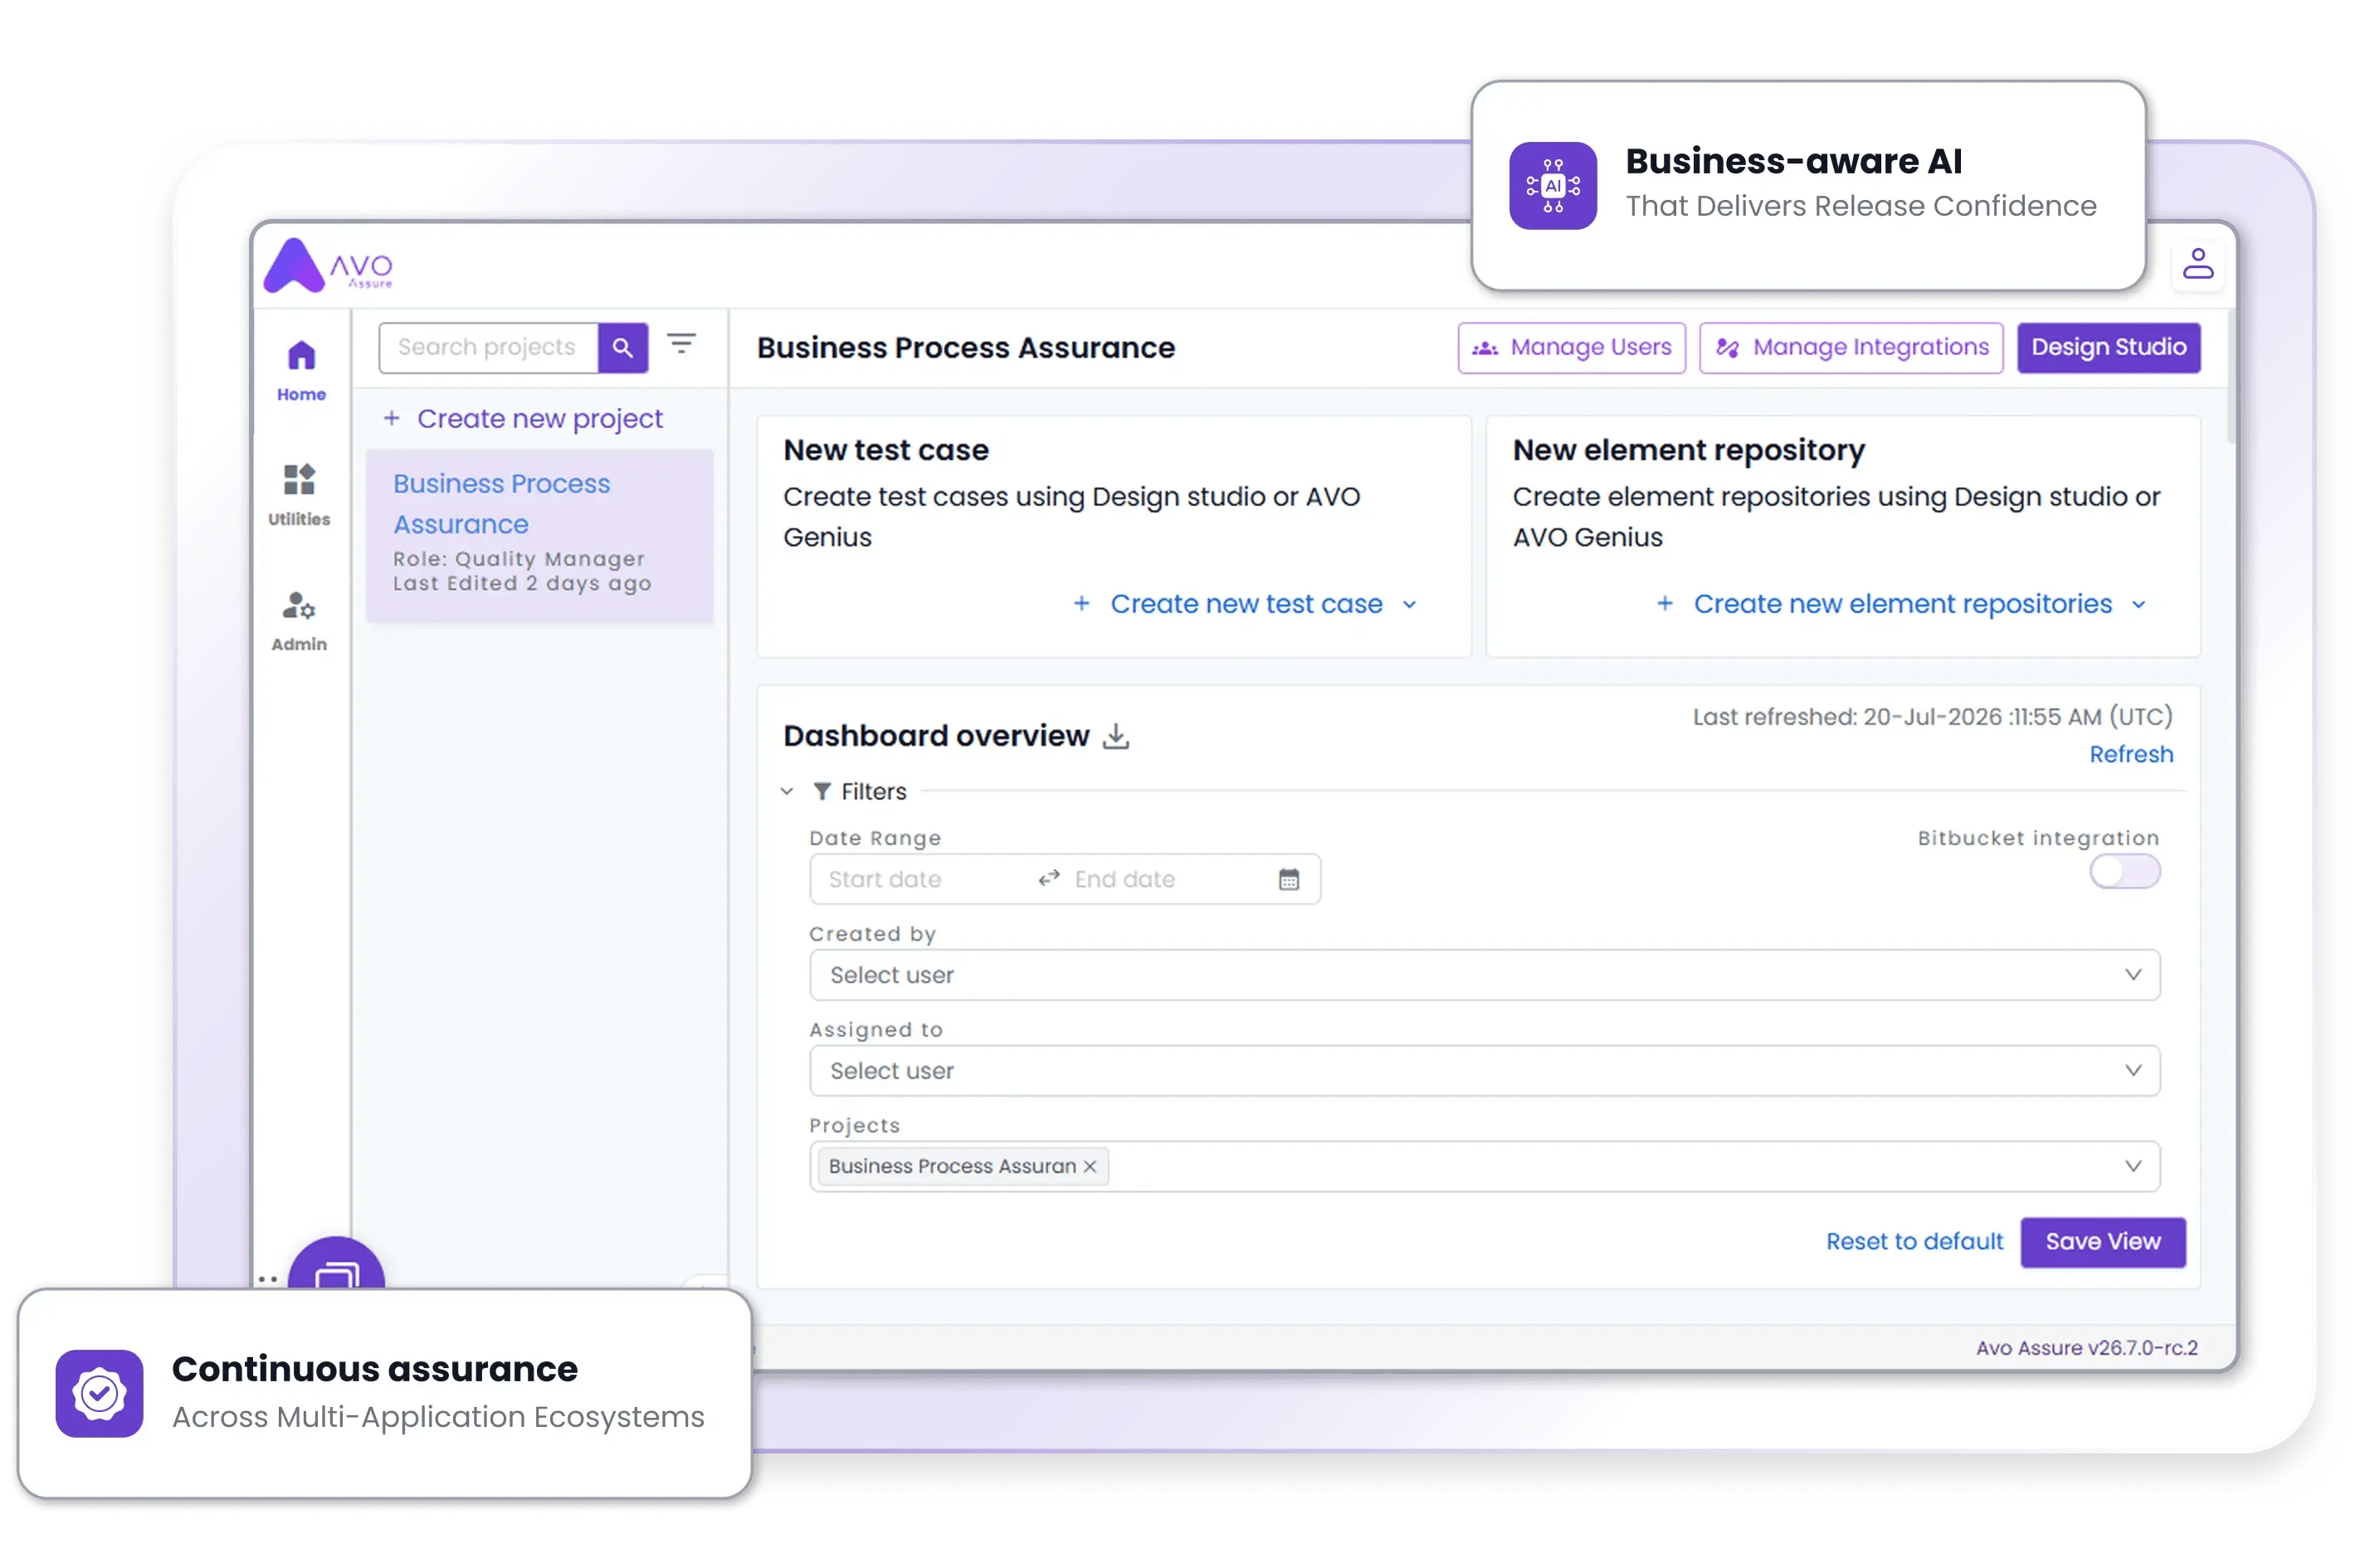Click Refresh link

tap(2131, 754)
